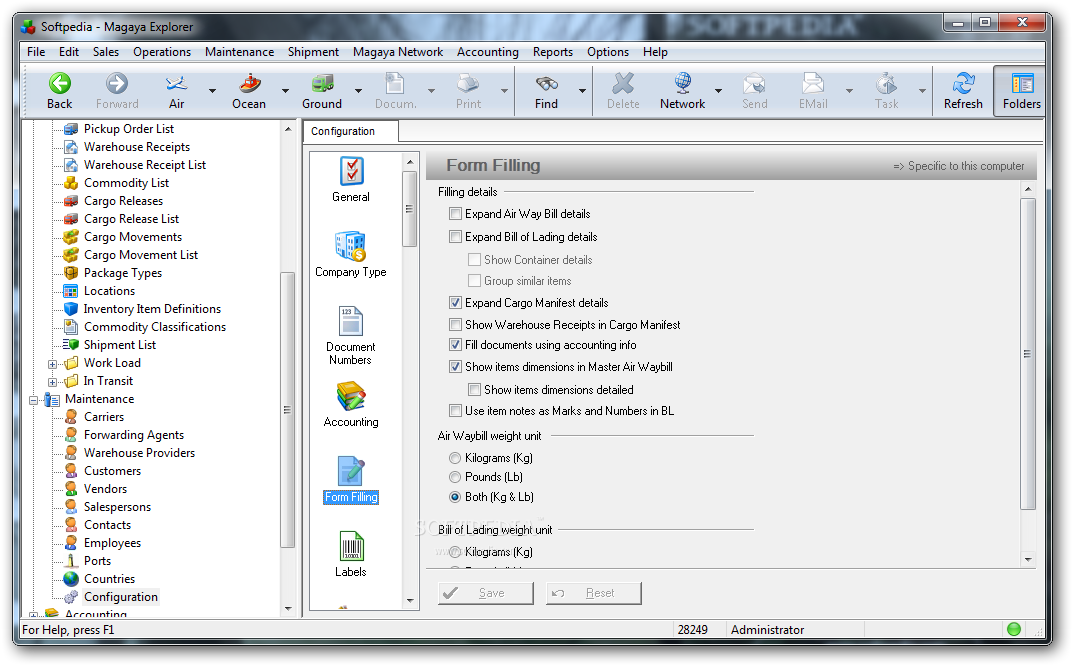1073x666 pixels.
Task: Open General configuration icon
Action: click(351, 172)
